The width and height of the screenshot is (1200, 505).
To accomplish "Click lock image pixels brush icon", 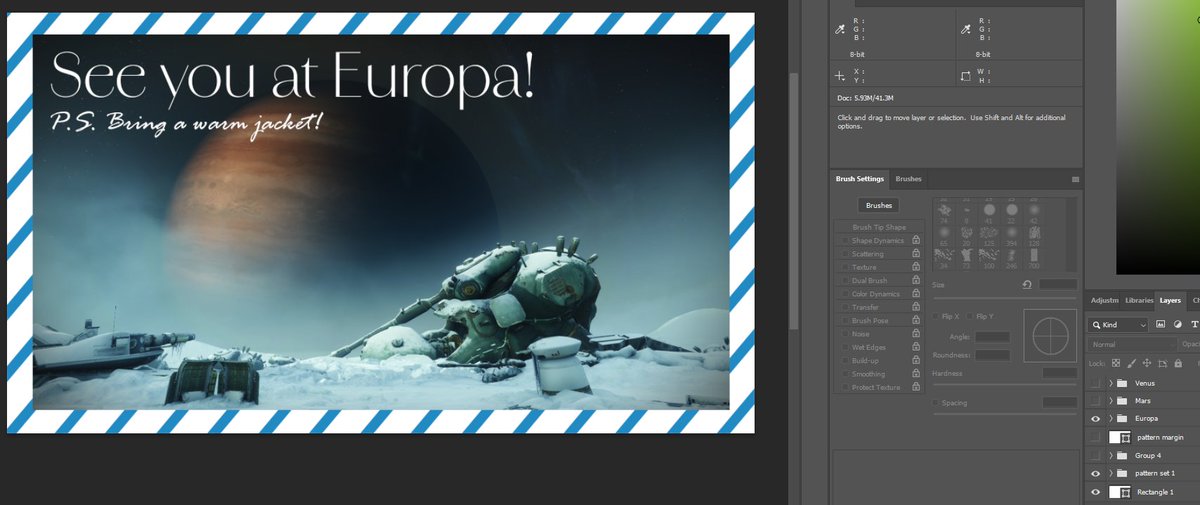I will coord(1132,363).
